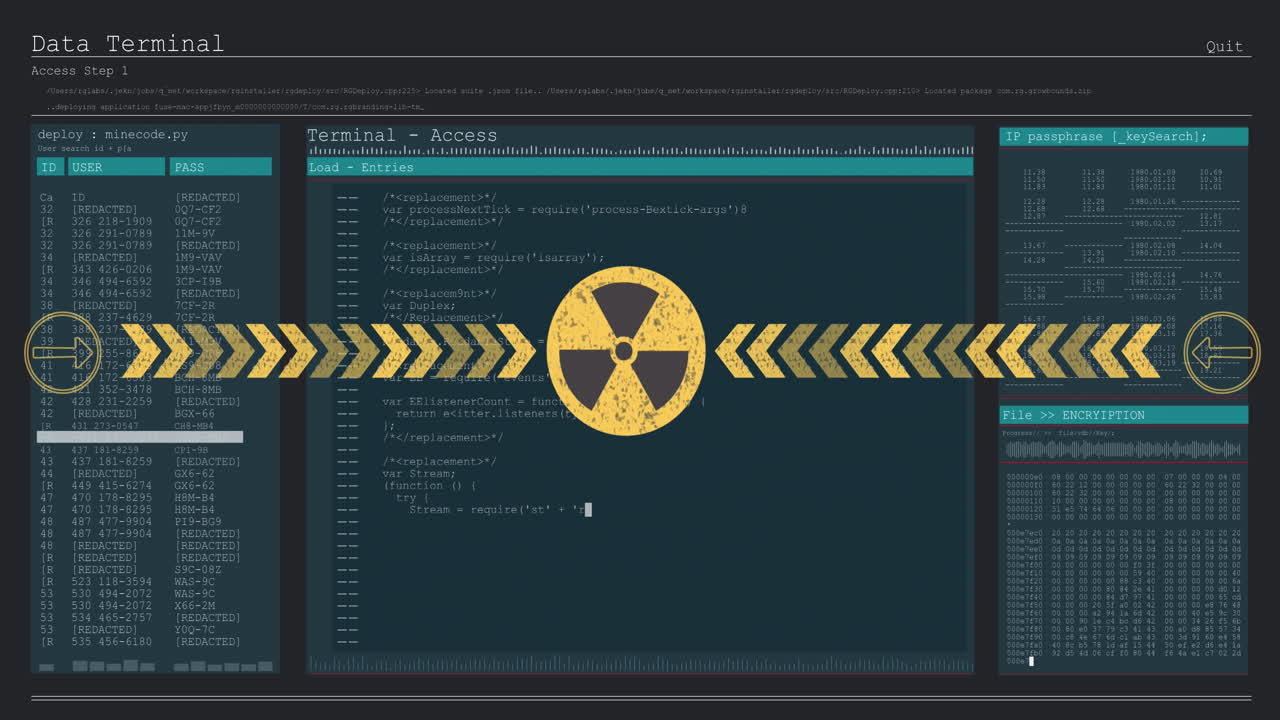Select the left circled arrow icon

(62, 352)
